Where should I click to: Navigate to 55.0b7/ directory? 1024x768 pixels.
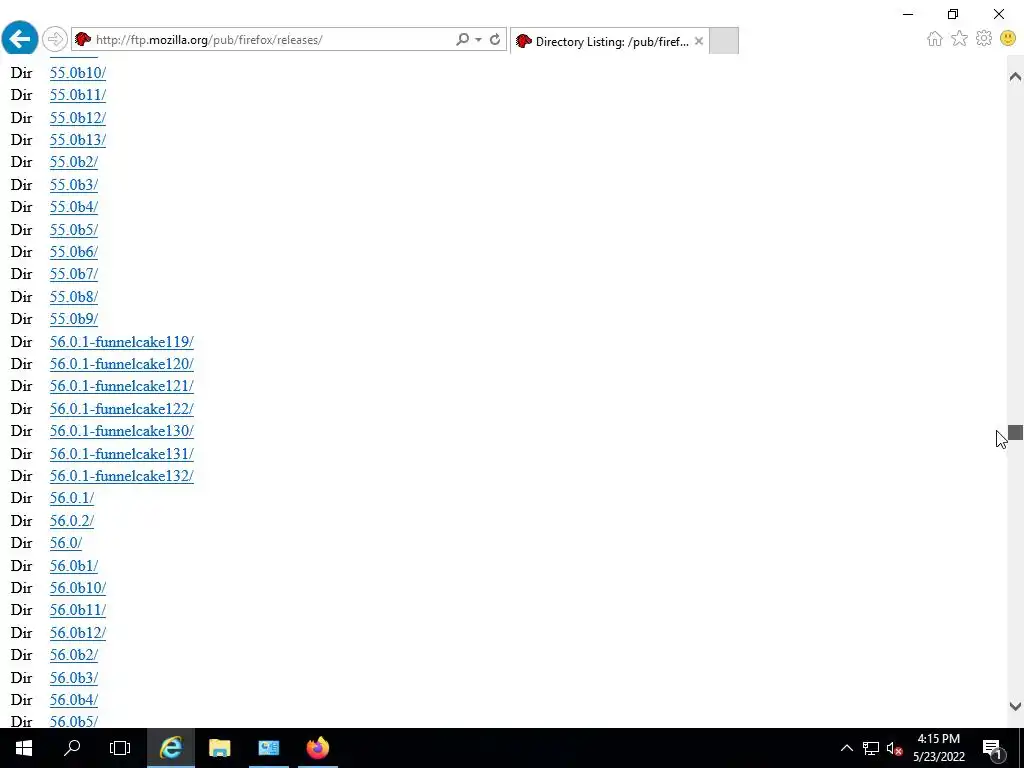(x=74, y=274)
